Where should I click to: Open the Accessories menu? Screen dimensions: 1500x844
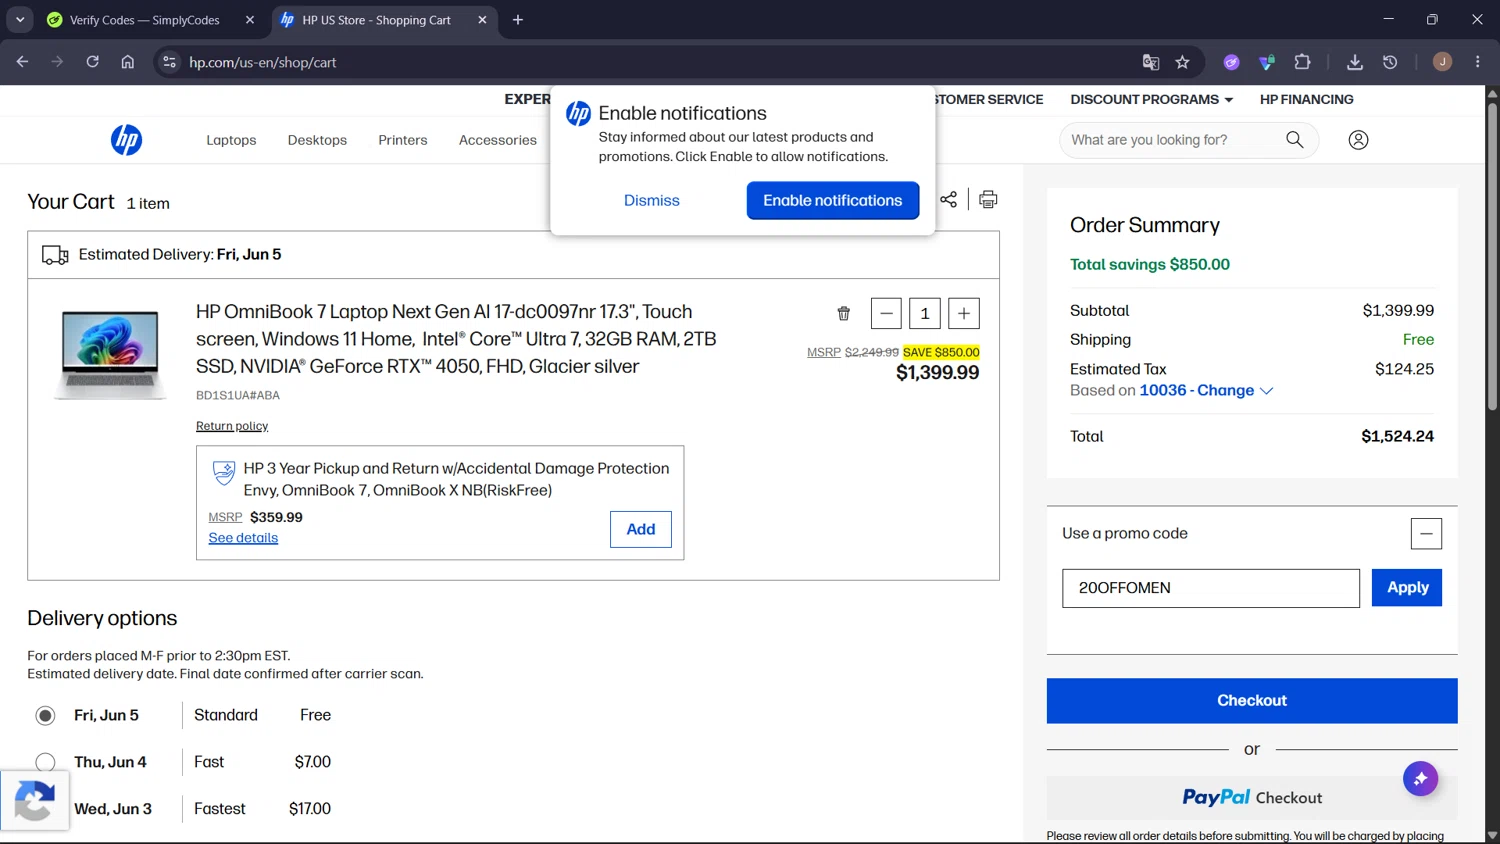(x=498, y=140)
